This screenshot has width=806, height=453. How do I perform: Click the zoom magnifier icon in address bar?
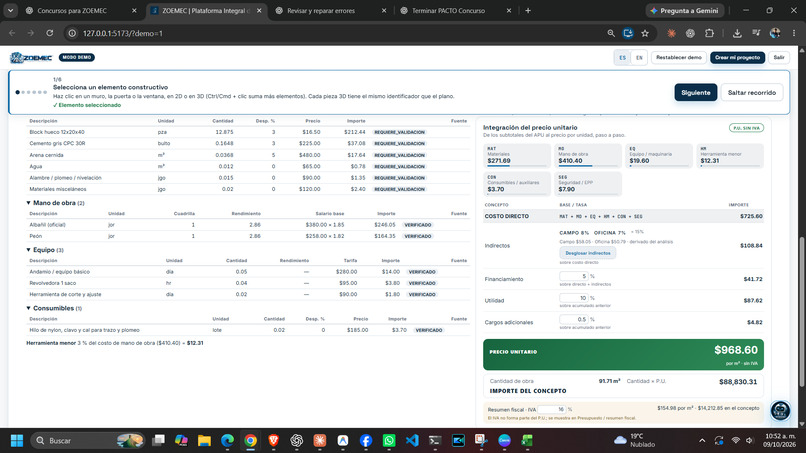(x=611, y=33)
